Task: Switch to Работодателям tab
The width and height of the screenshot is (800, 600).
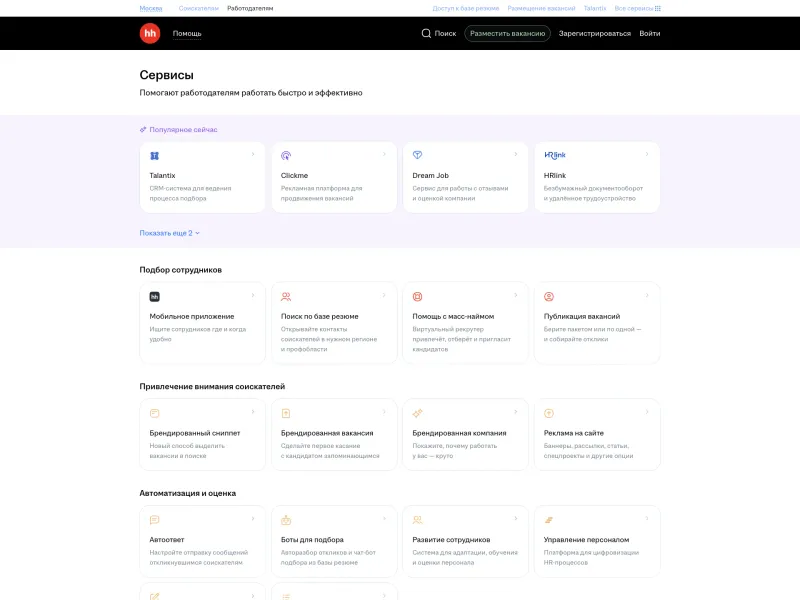Action: [x=250, y=8]
